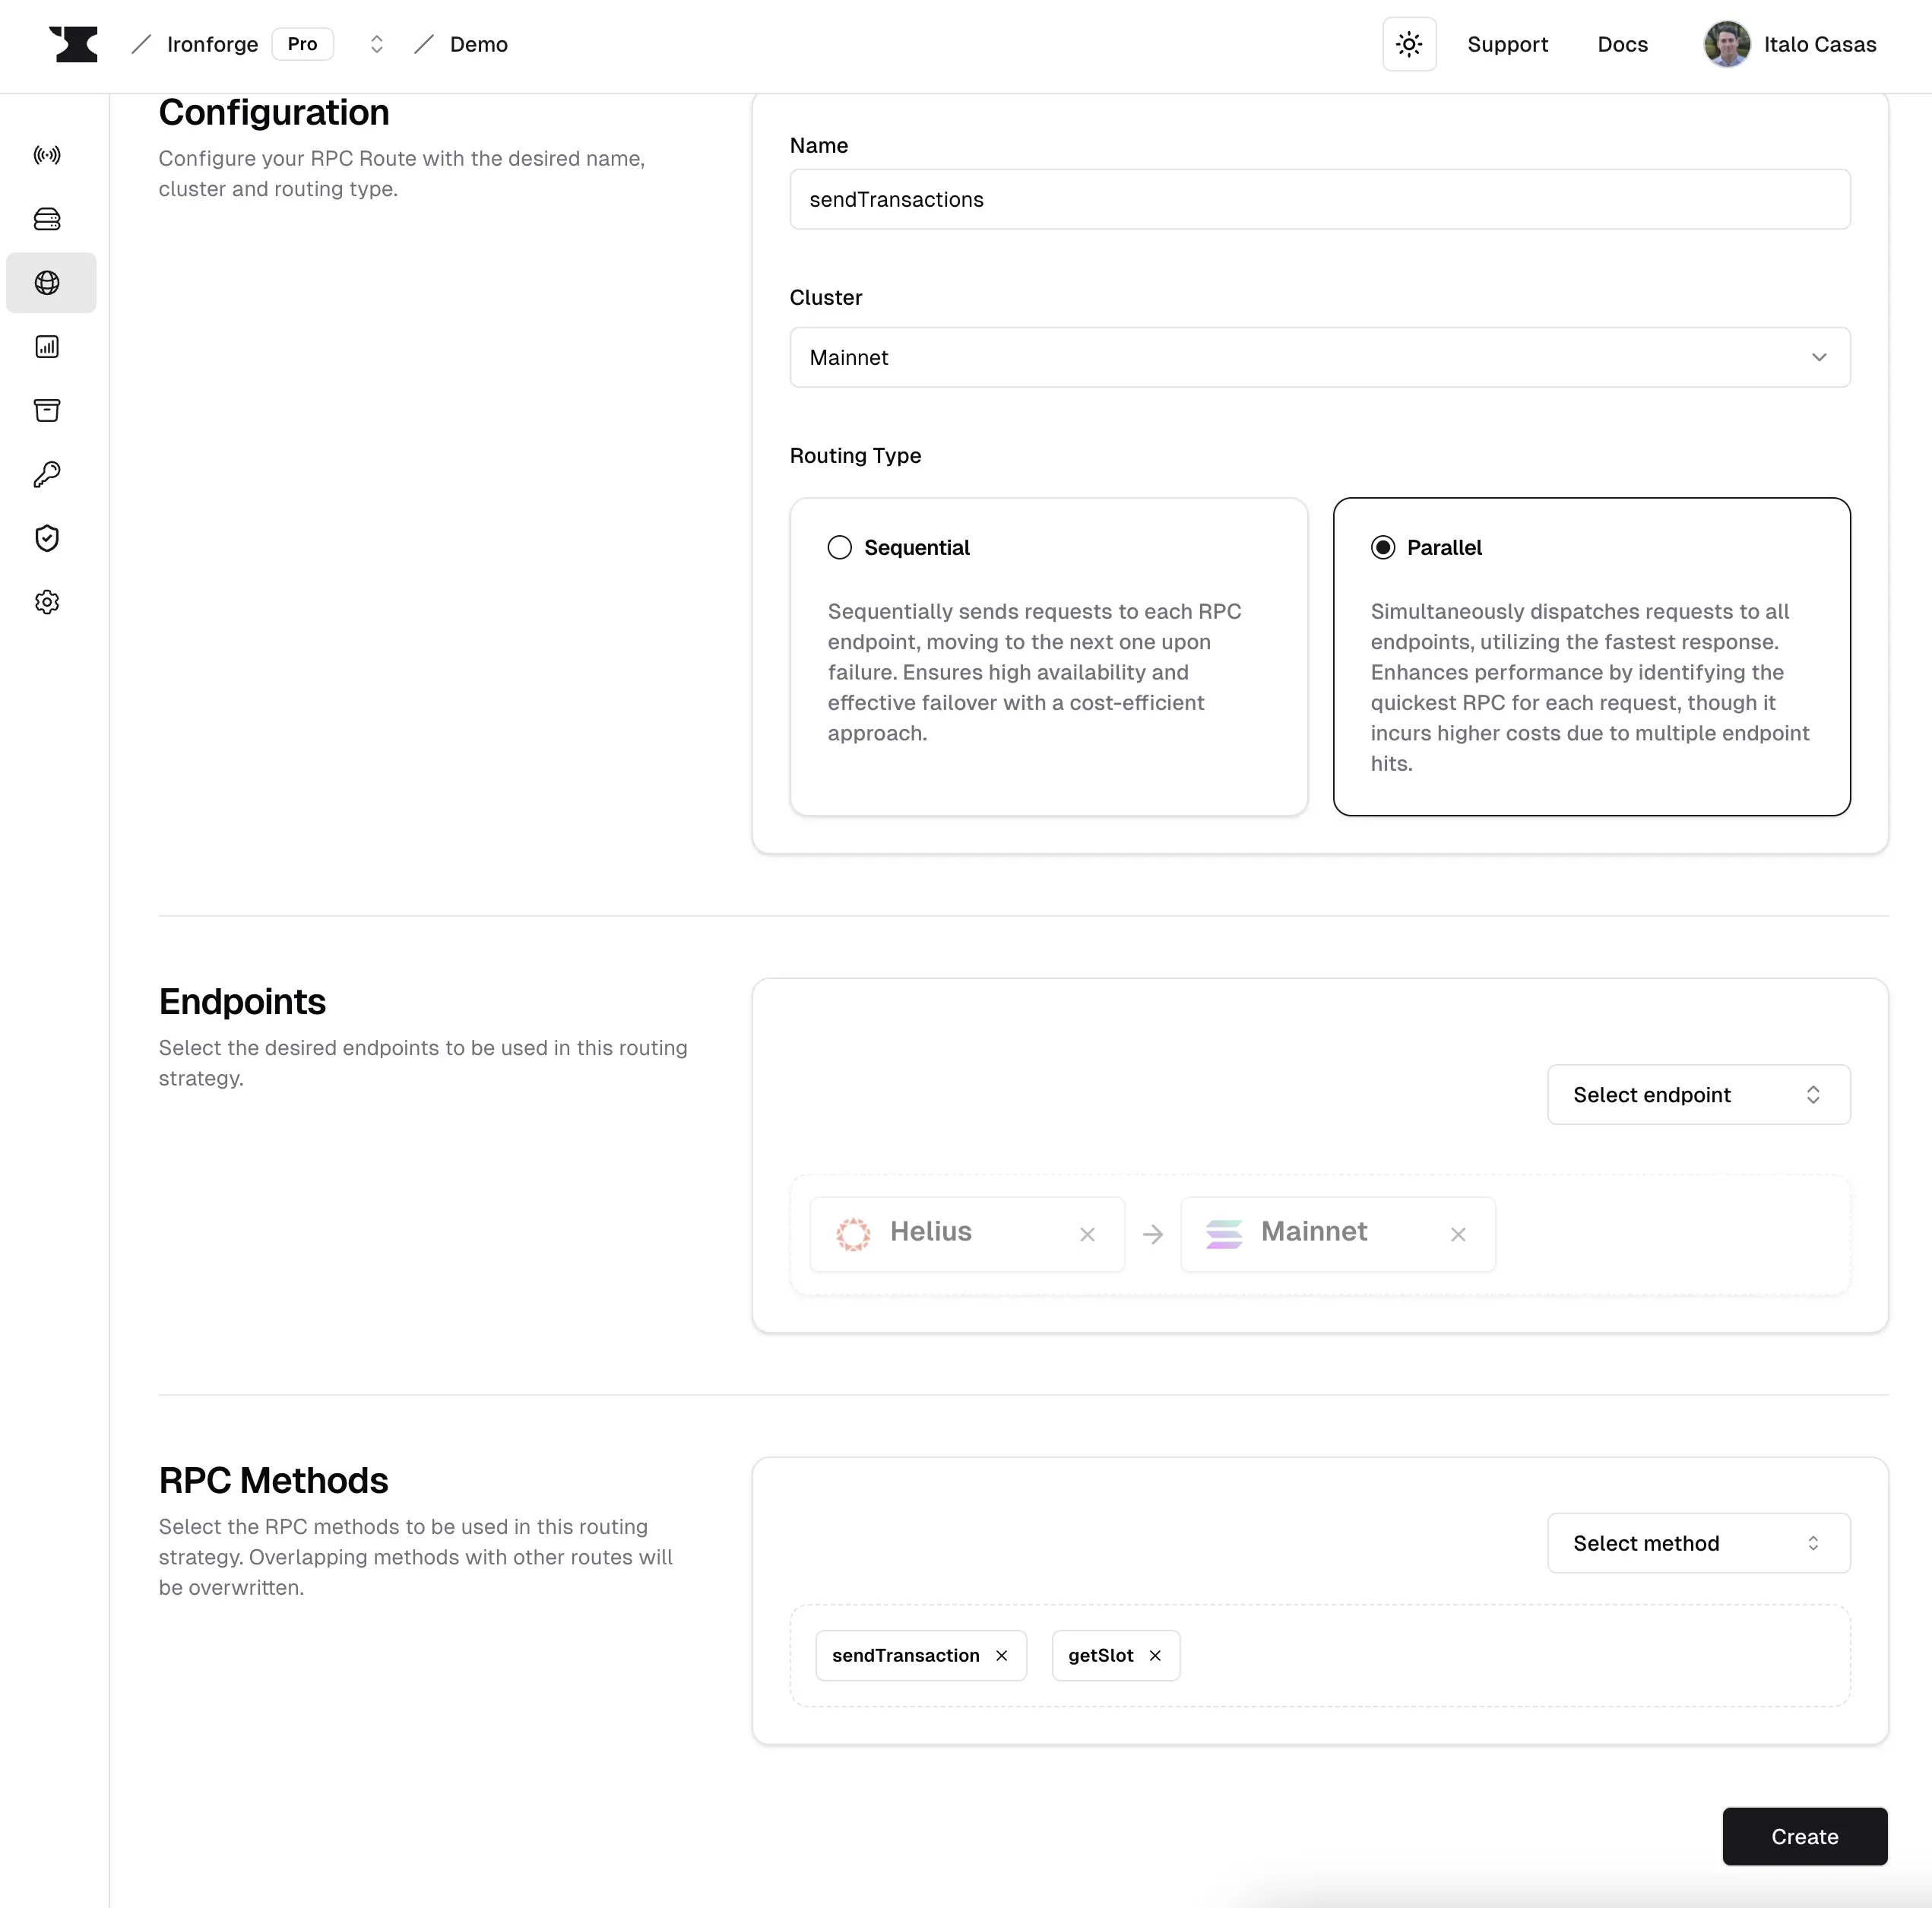Click the shield/security icon in sidebar

47,538
